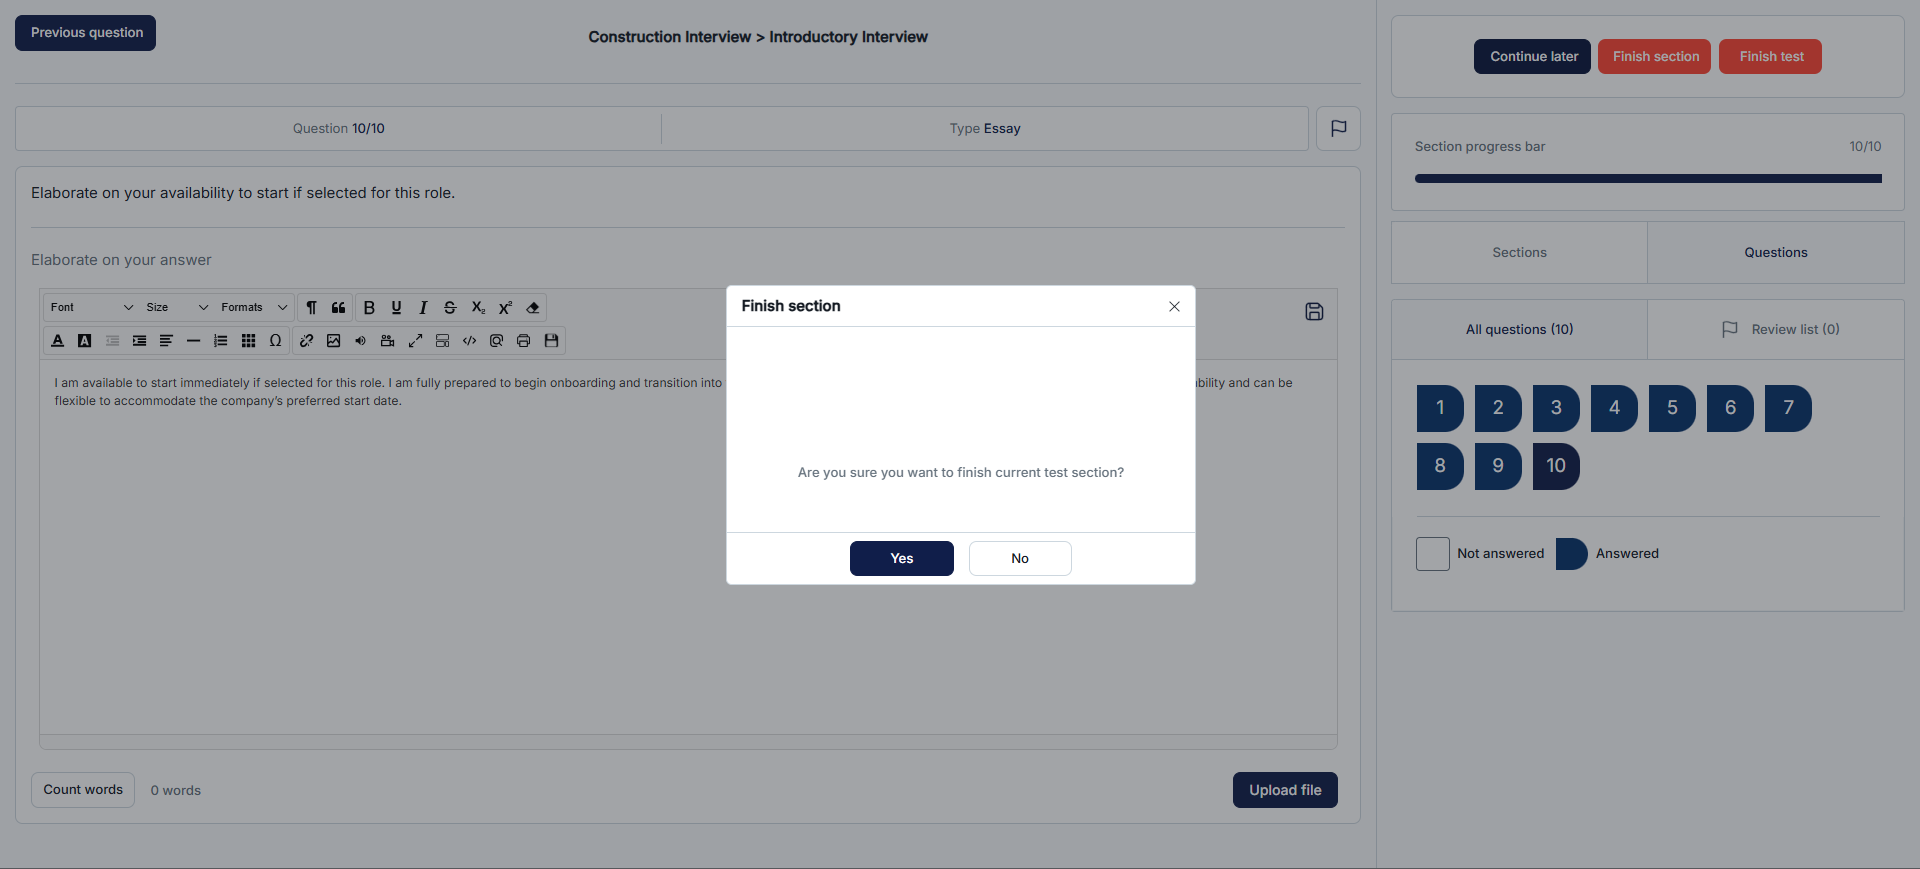Toggle bold formatting in the editor

pos(369,308)
